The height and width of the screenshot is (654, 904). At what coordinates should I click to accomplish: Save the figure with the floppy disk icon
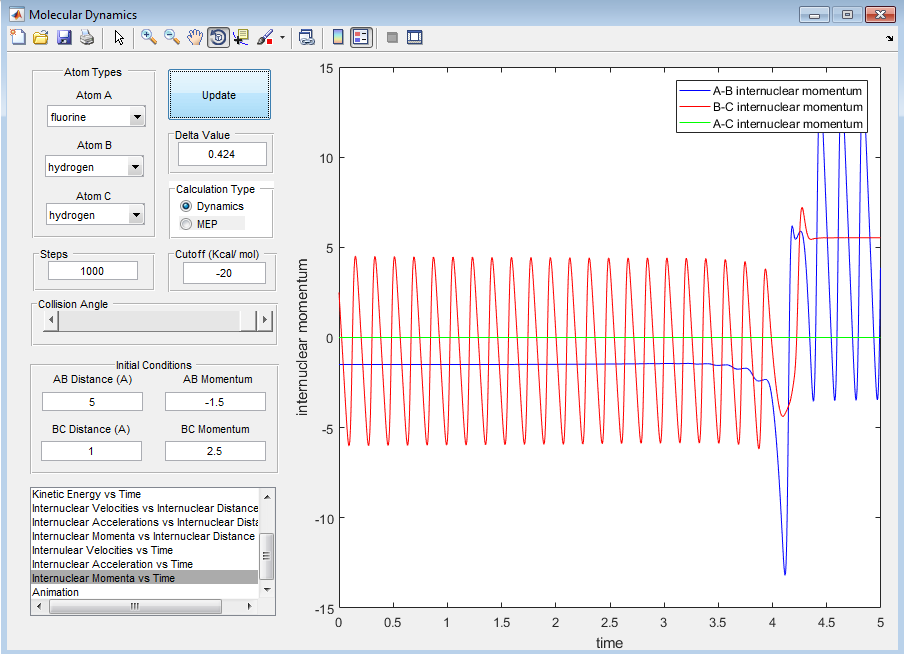pyautogui.click(x=64, y=38)
